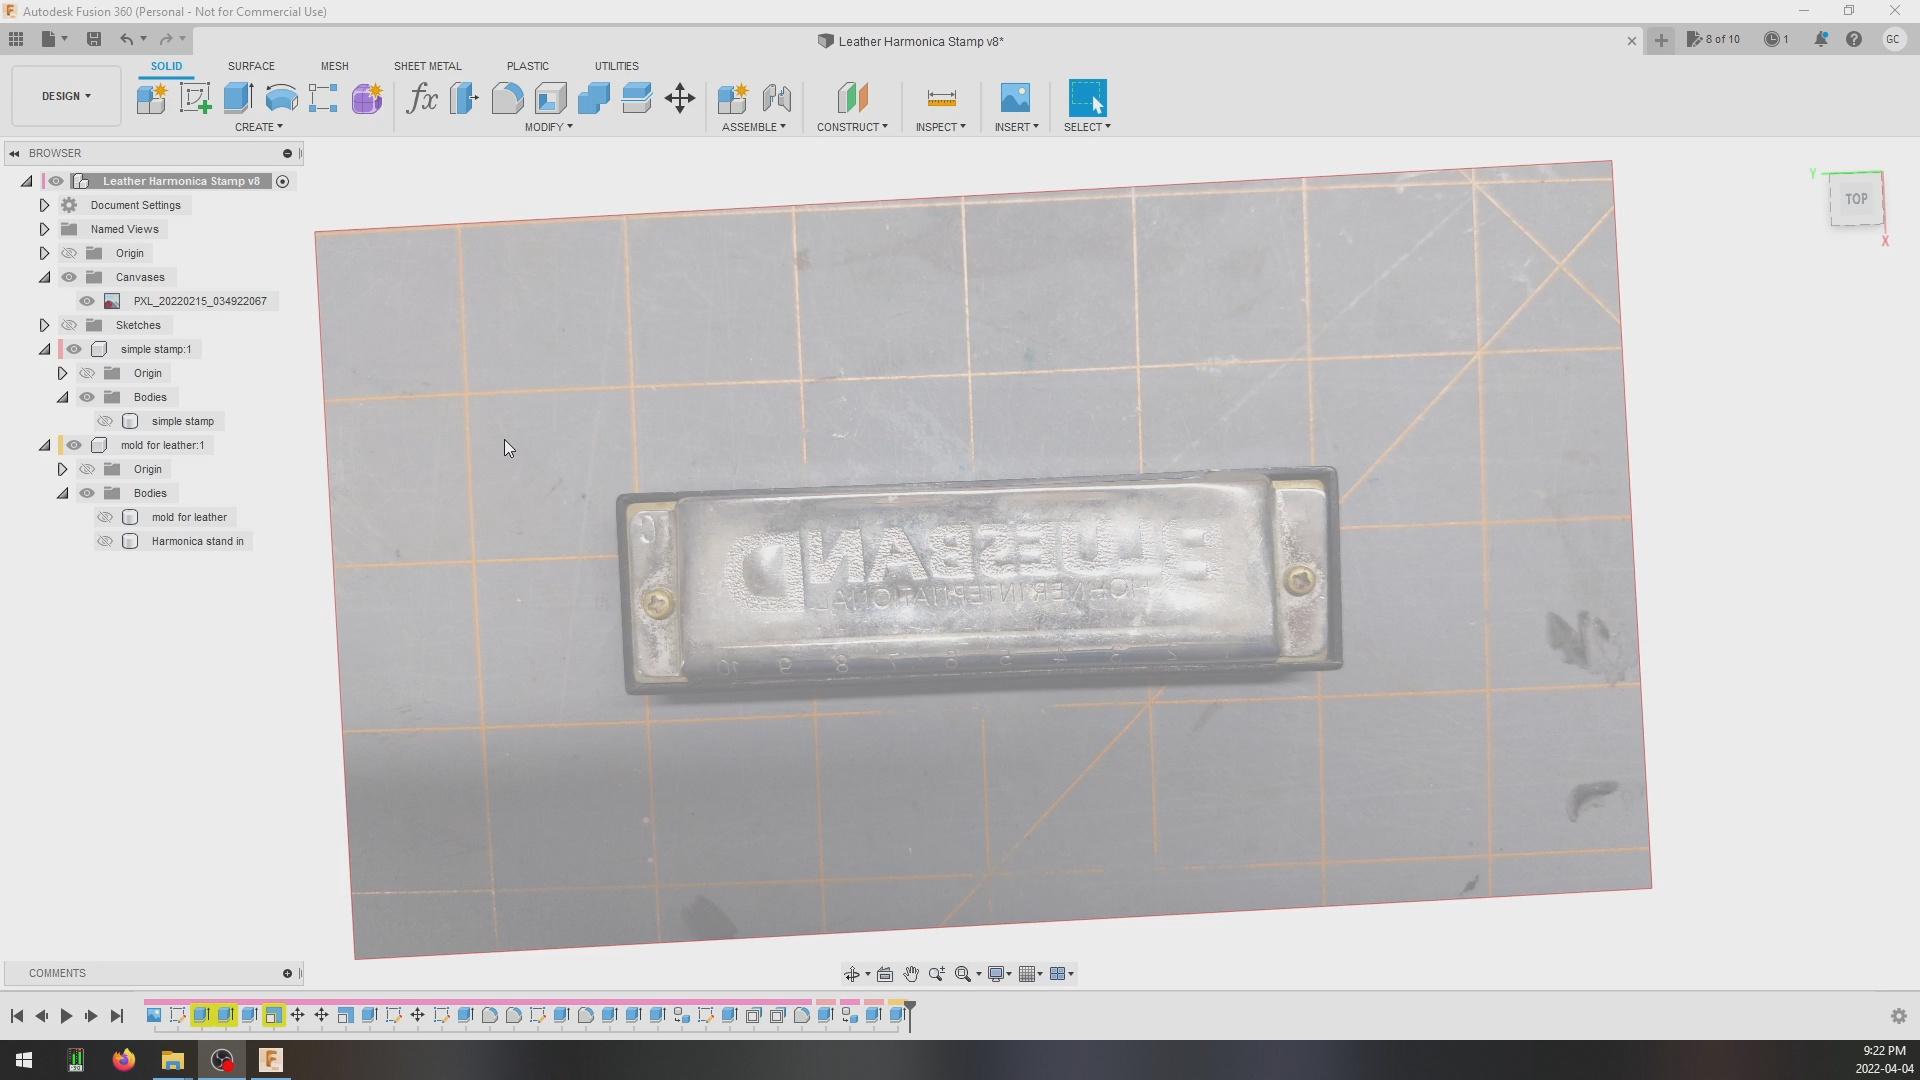Image resolution: width=1920 pixels, height=1080 pixels.
Task: Open the Help question mark icon
Action: tap(1854, 39)
